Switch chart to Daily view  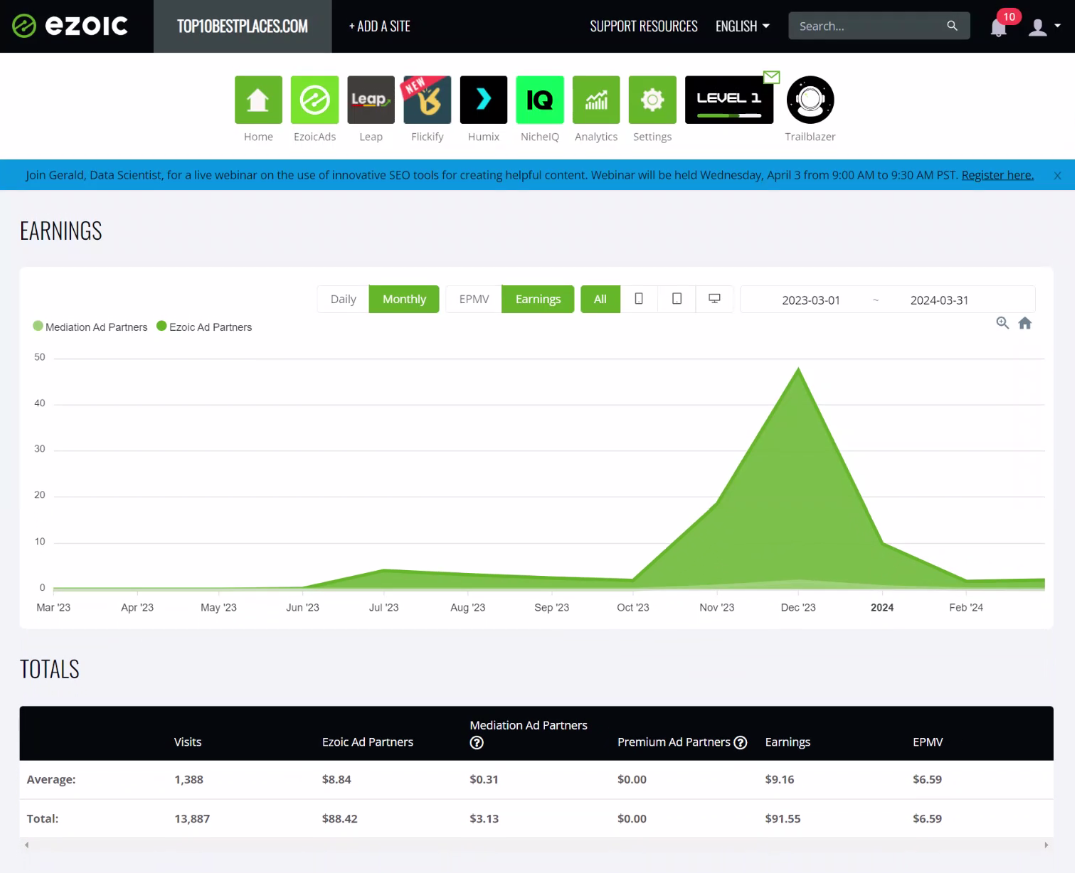[x=343, y=299]
